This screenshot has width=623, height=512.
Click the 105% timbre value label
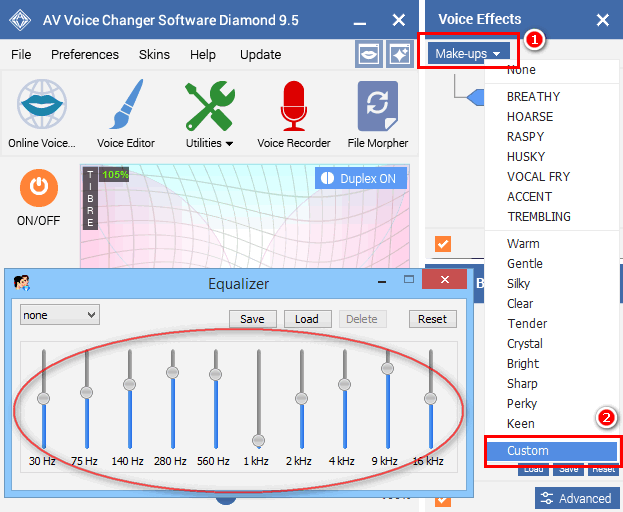(115, 174)
